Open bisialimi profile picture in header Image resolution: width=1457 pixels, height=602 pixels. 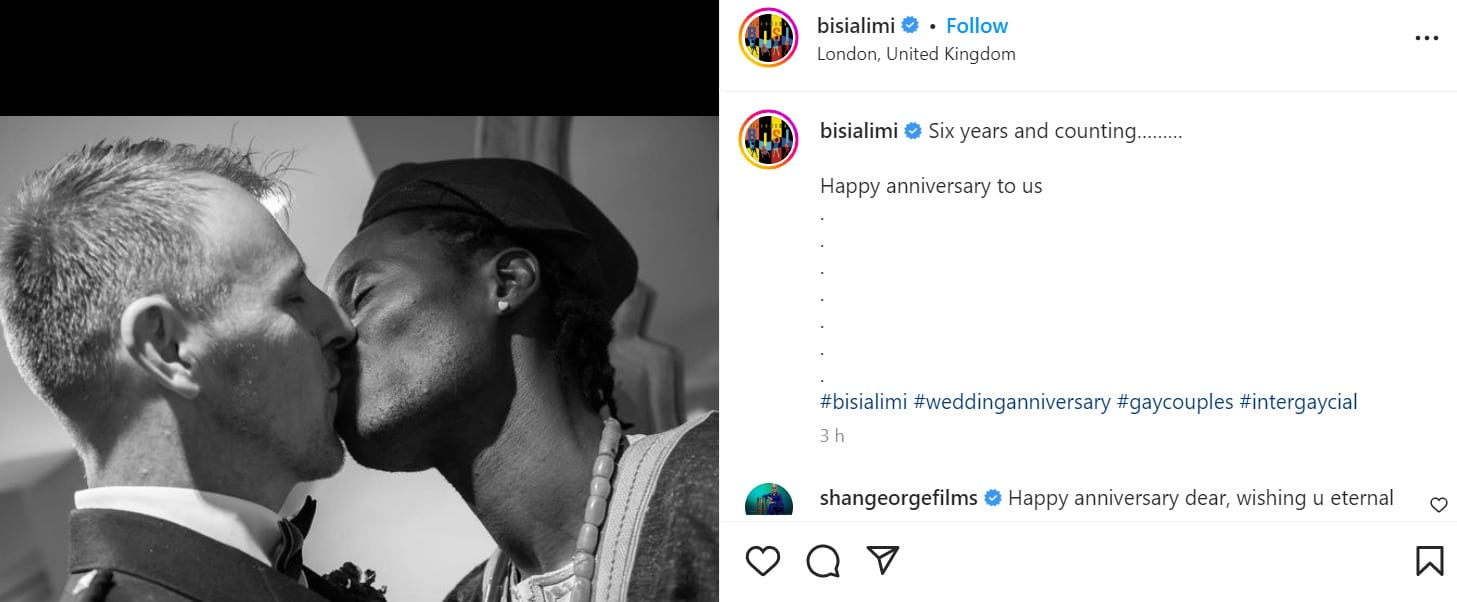[768, 39]
